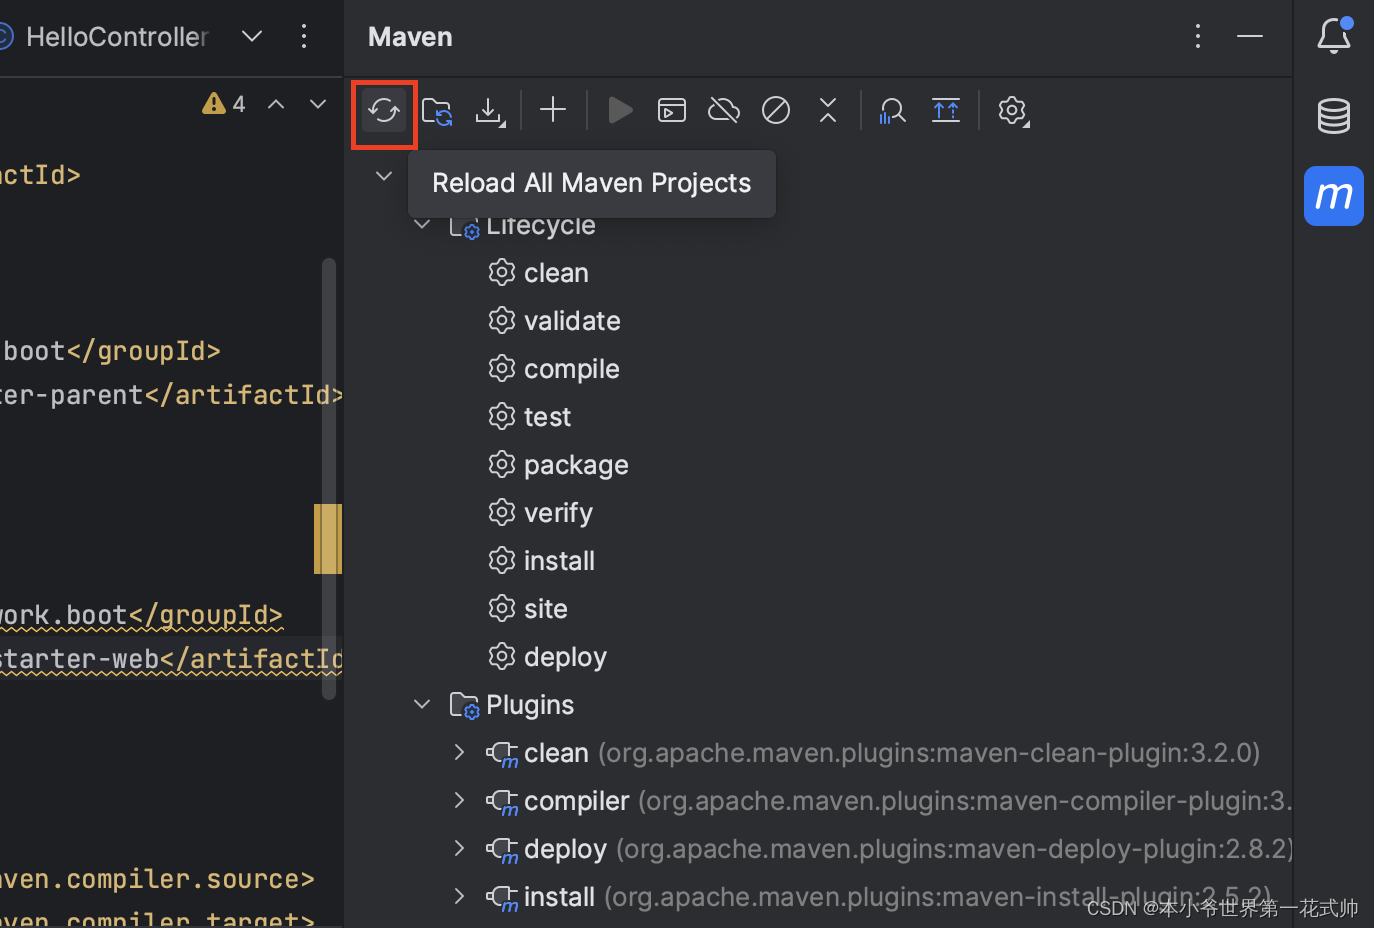Click Show Dependencies diagram icon

coord(945,110)
